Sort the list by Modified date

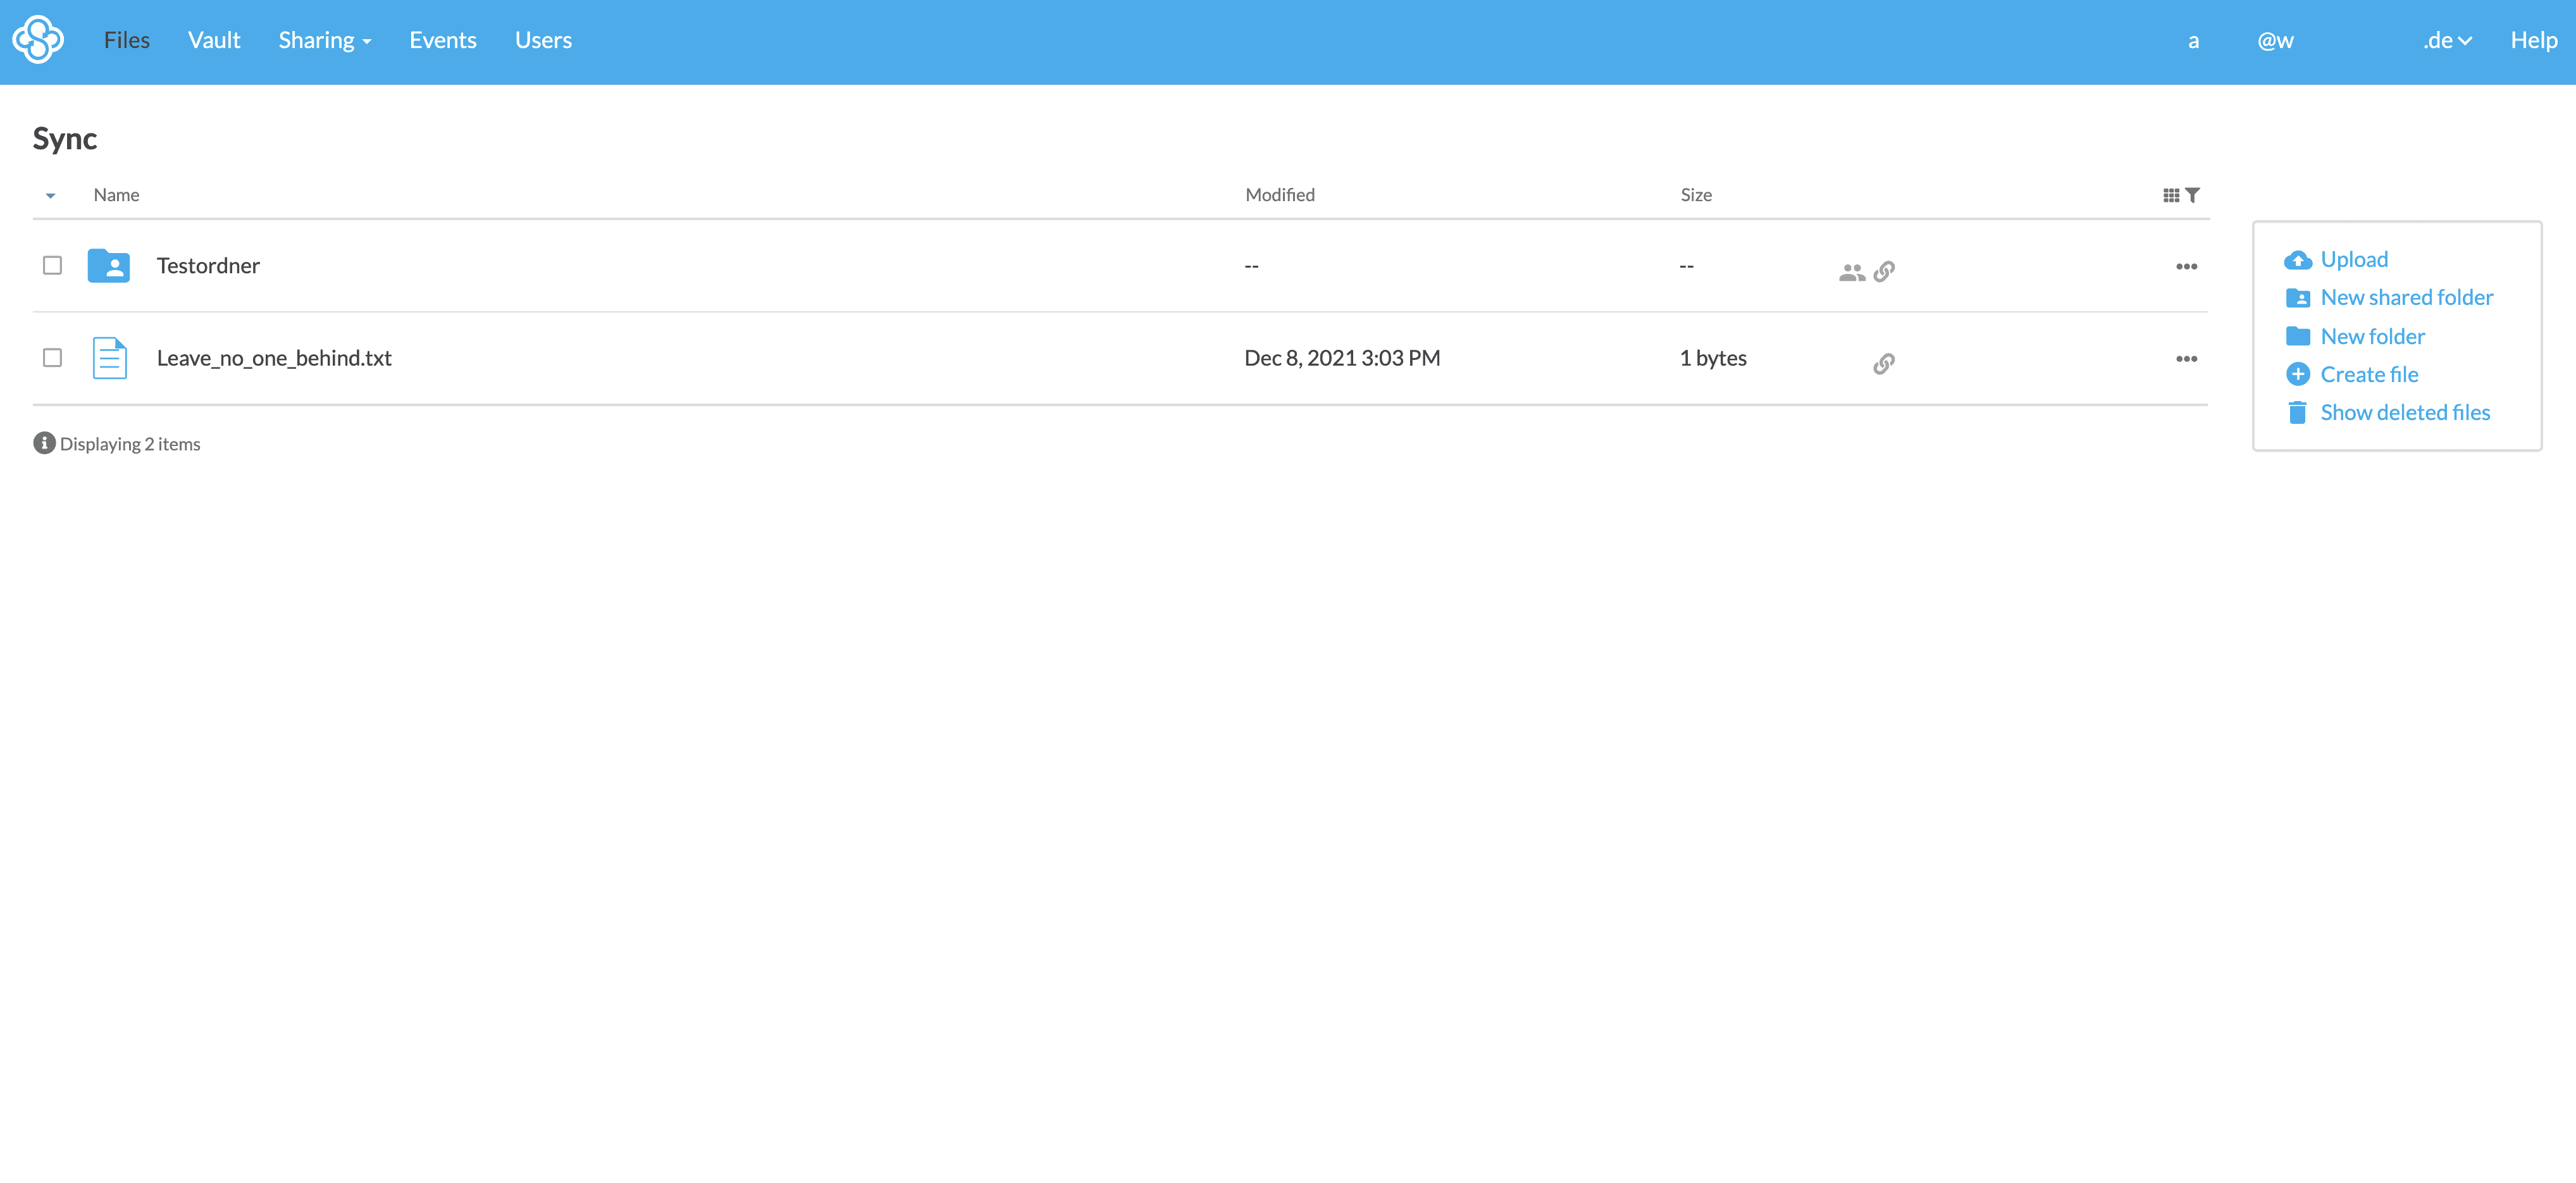pyautogui.click(x=1279, y=195)
